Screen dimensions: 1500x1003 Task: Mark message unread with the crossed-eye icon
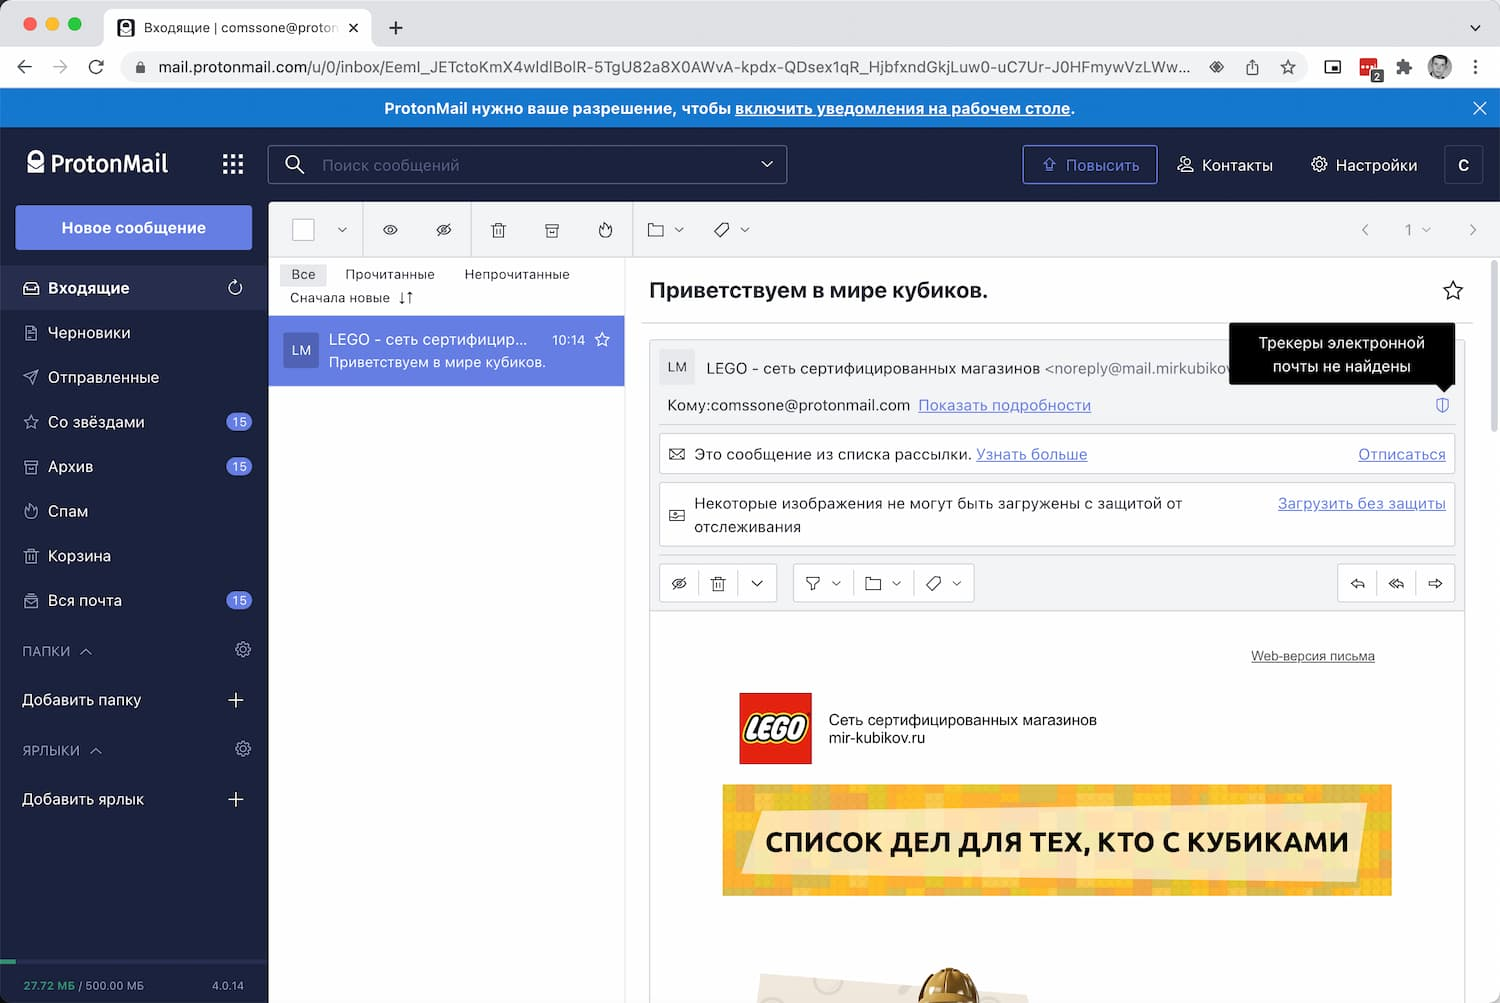pyautogui.click(x=444, y=230)
